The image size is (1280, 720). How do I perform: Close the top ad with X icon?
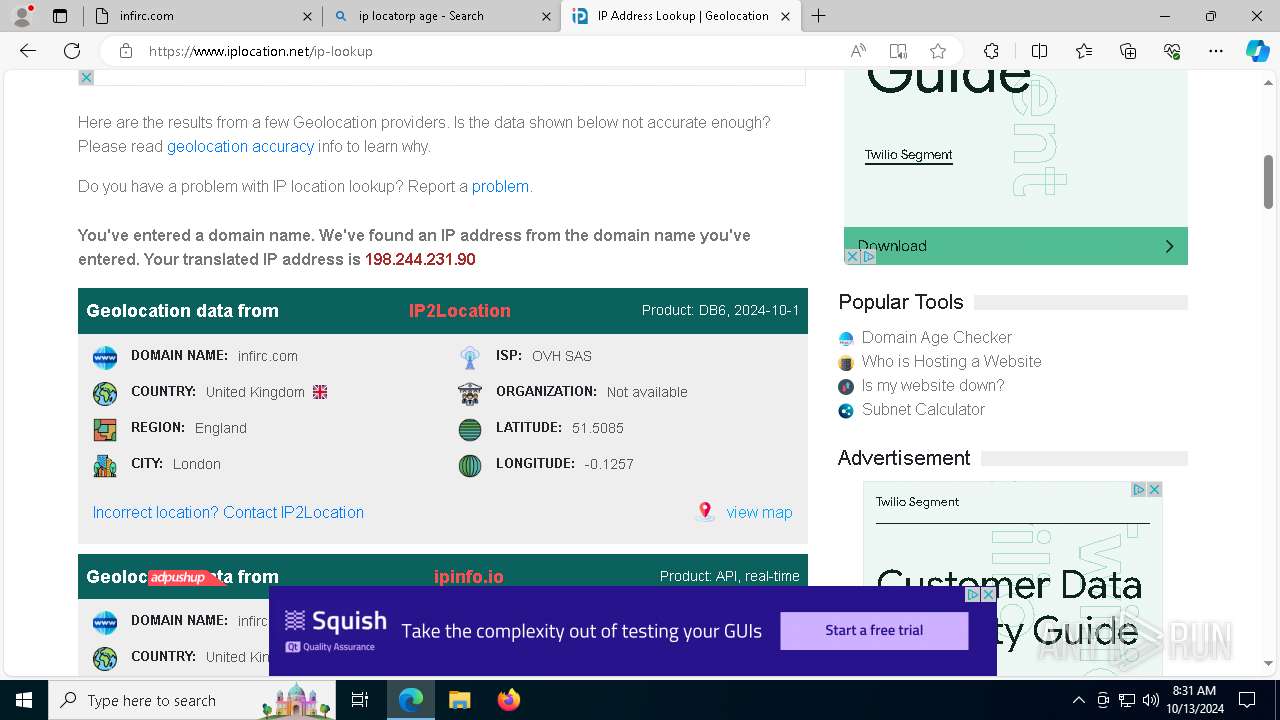[86, 78]
